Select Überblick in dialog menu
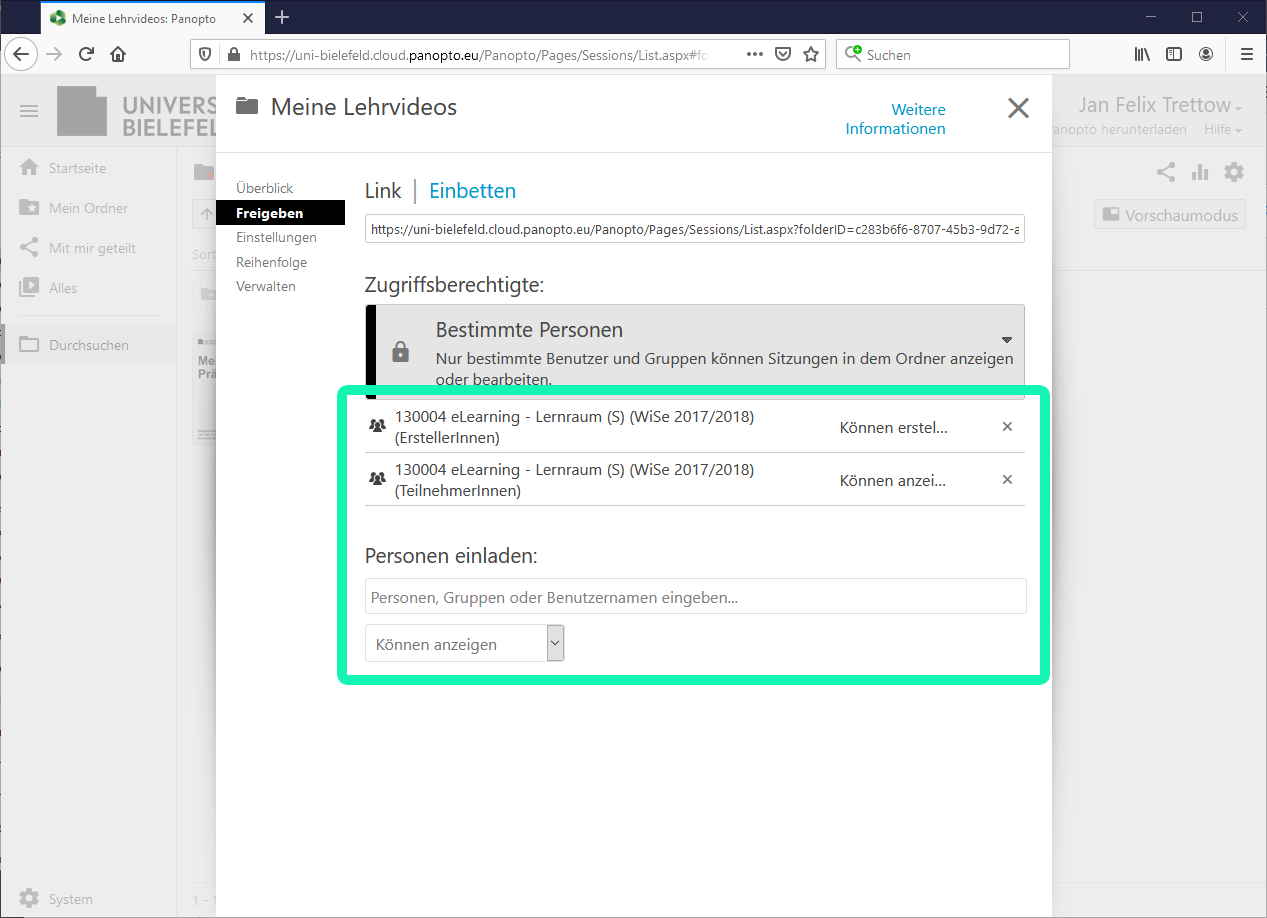The image size is (1267, 918). click(264, 188)
